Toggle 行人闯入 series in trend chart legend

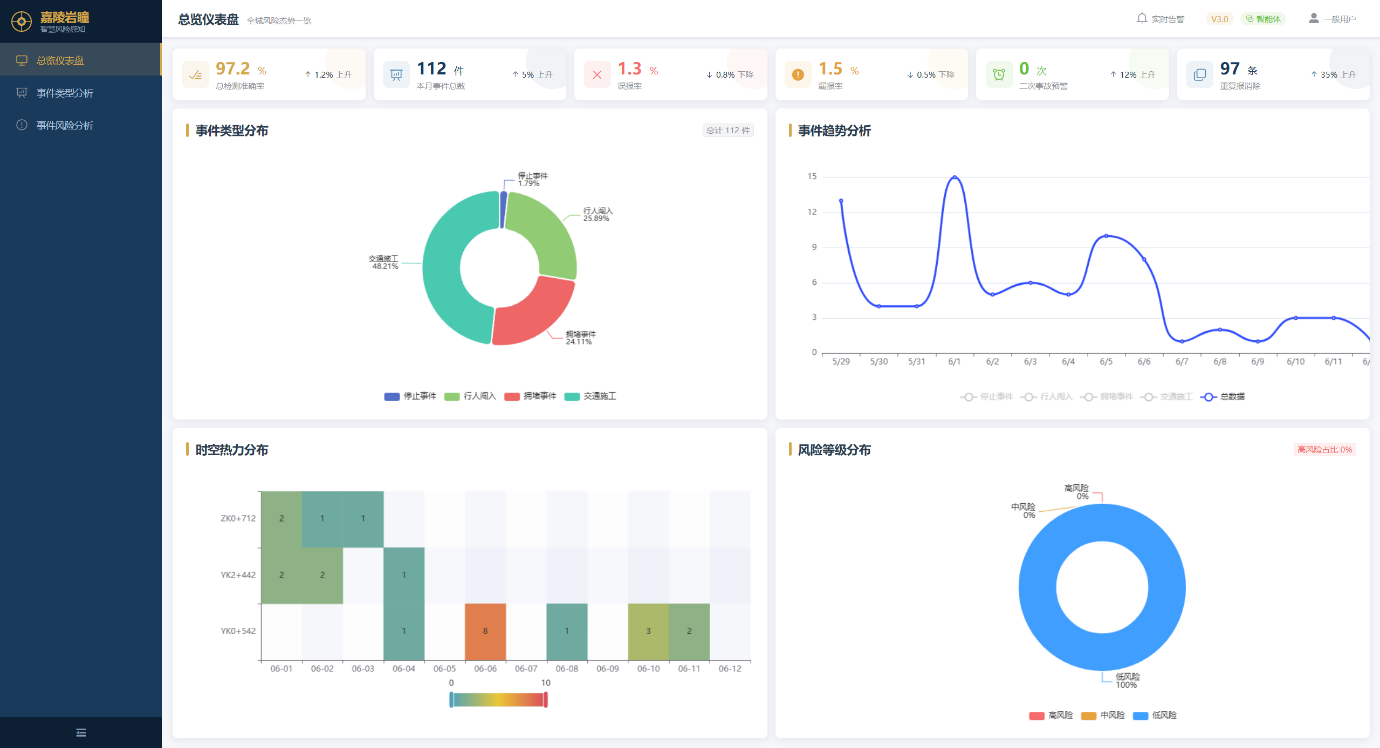[1047, 397]
